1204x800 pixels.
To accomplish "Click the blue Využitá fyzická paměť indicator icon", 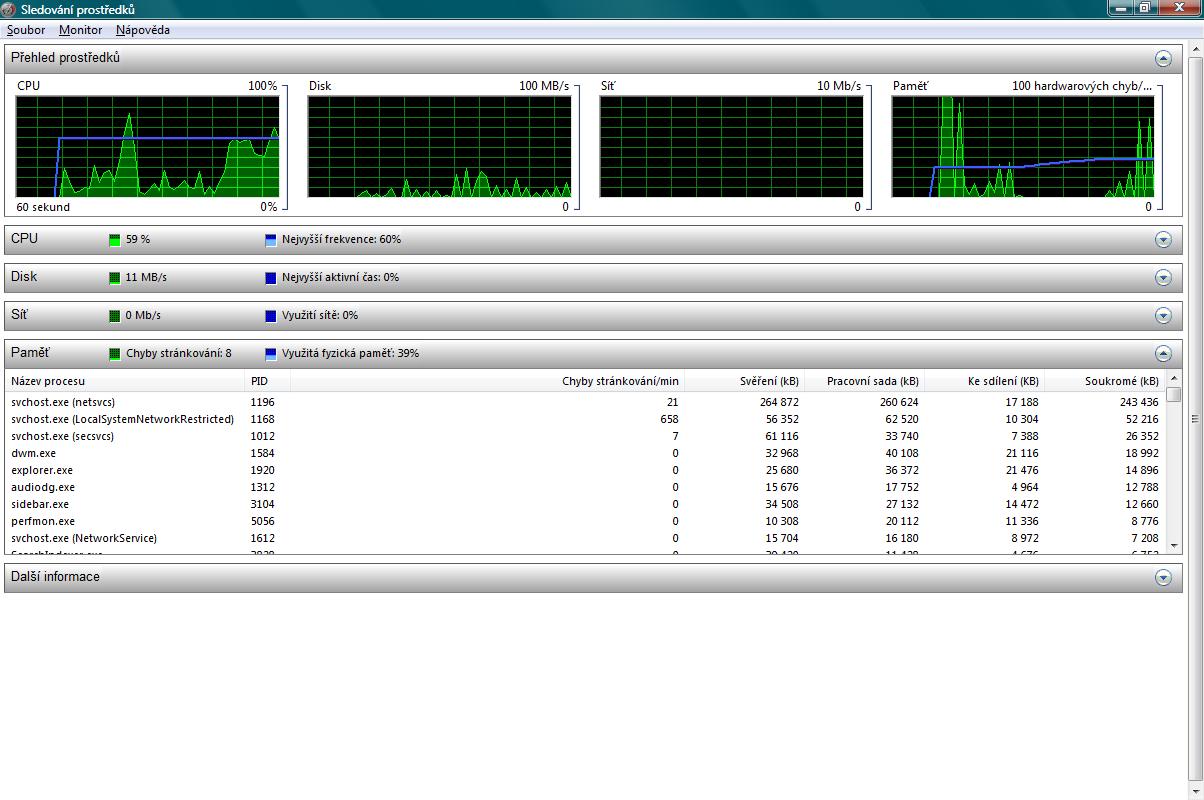I will (x=271, y=354).
